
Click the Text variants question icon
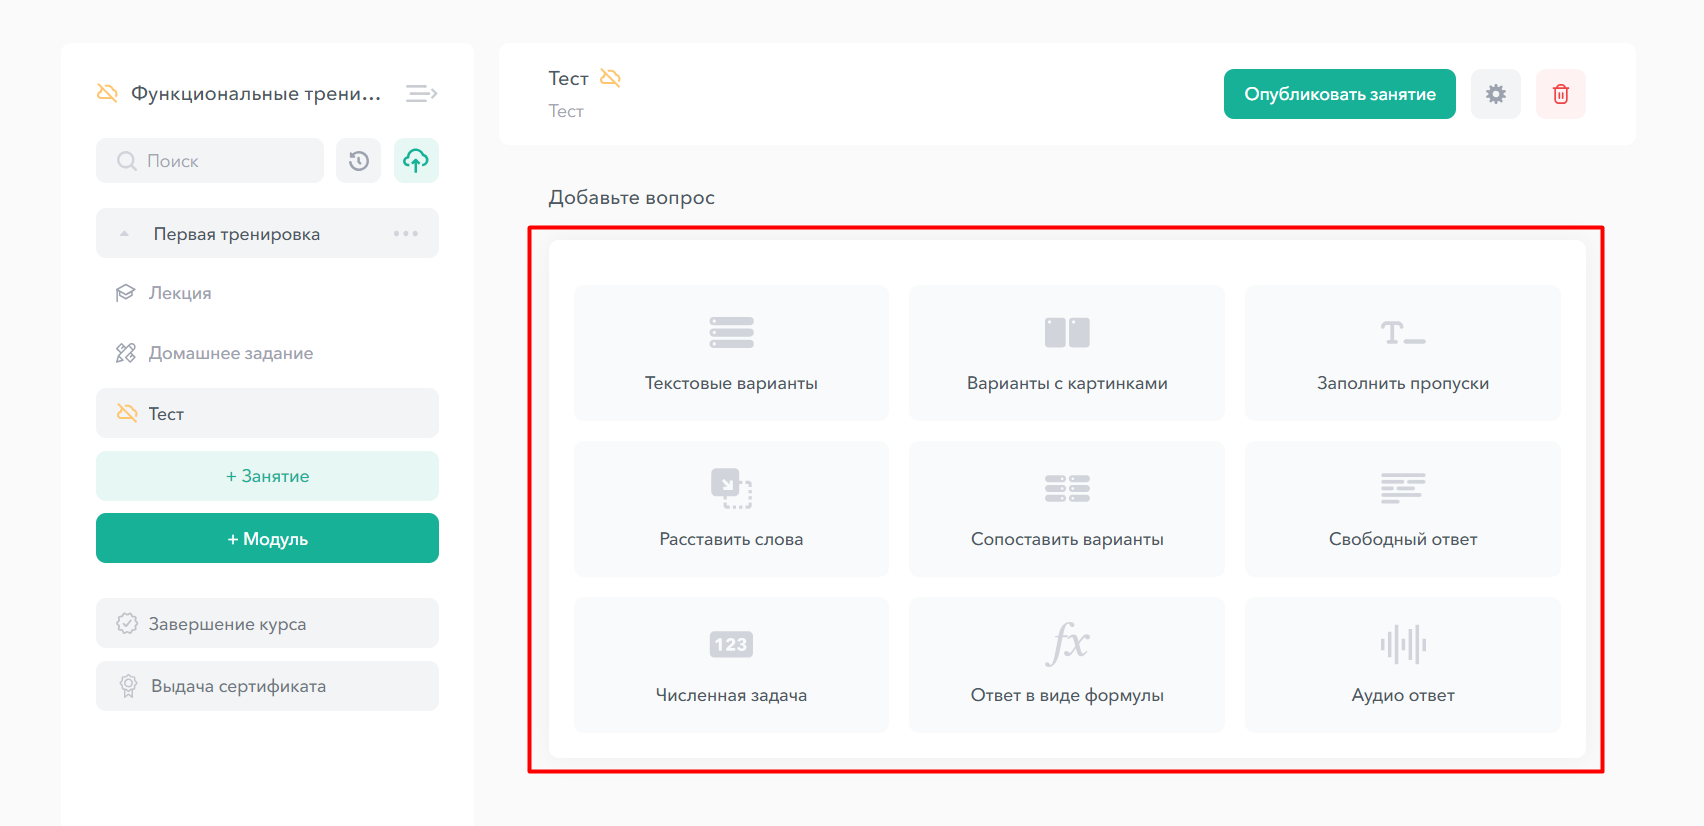pos(731,332)
